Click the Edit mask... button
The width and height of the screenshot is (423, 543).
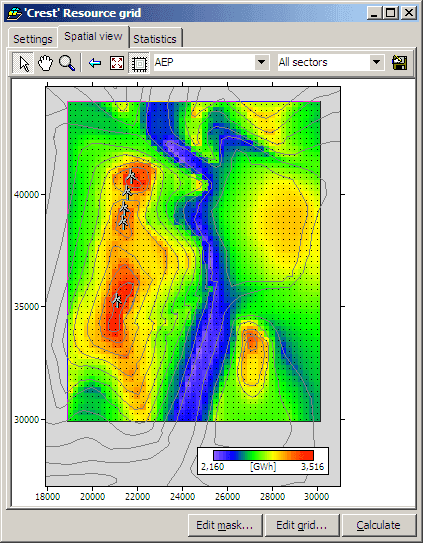[225, 525]
